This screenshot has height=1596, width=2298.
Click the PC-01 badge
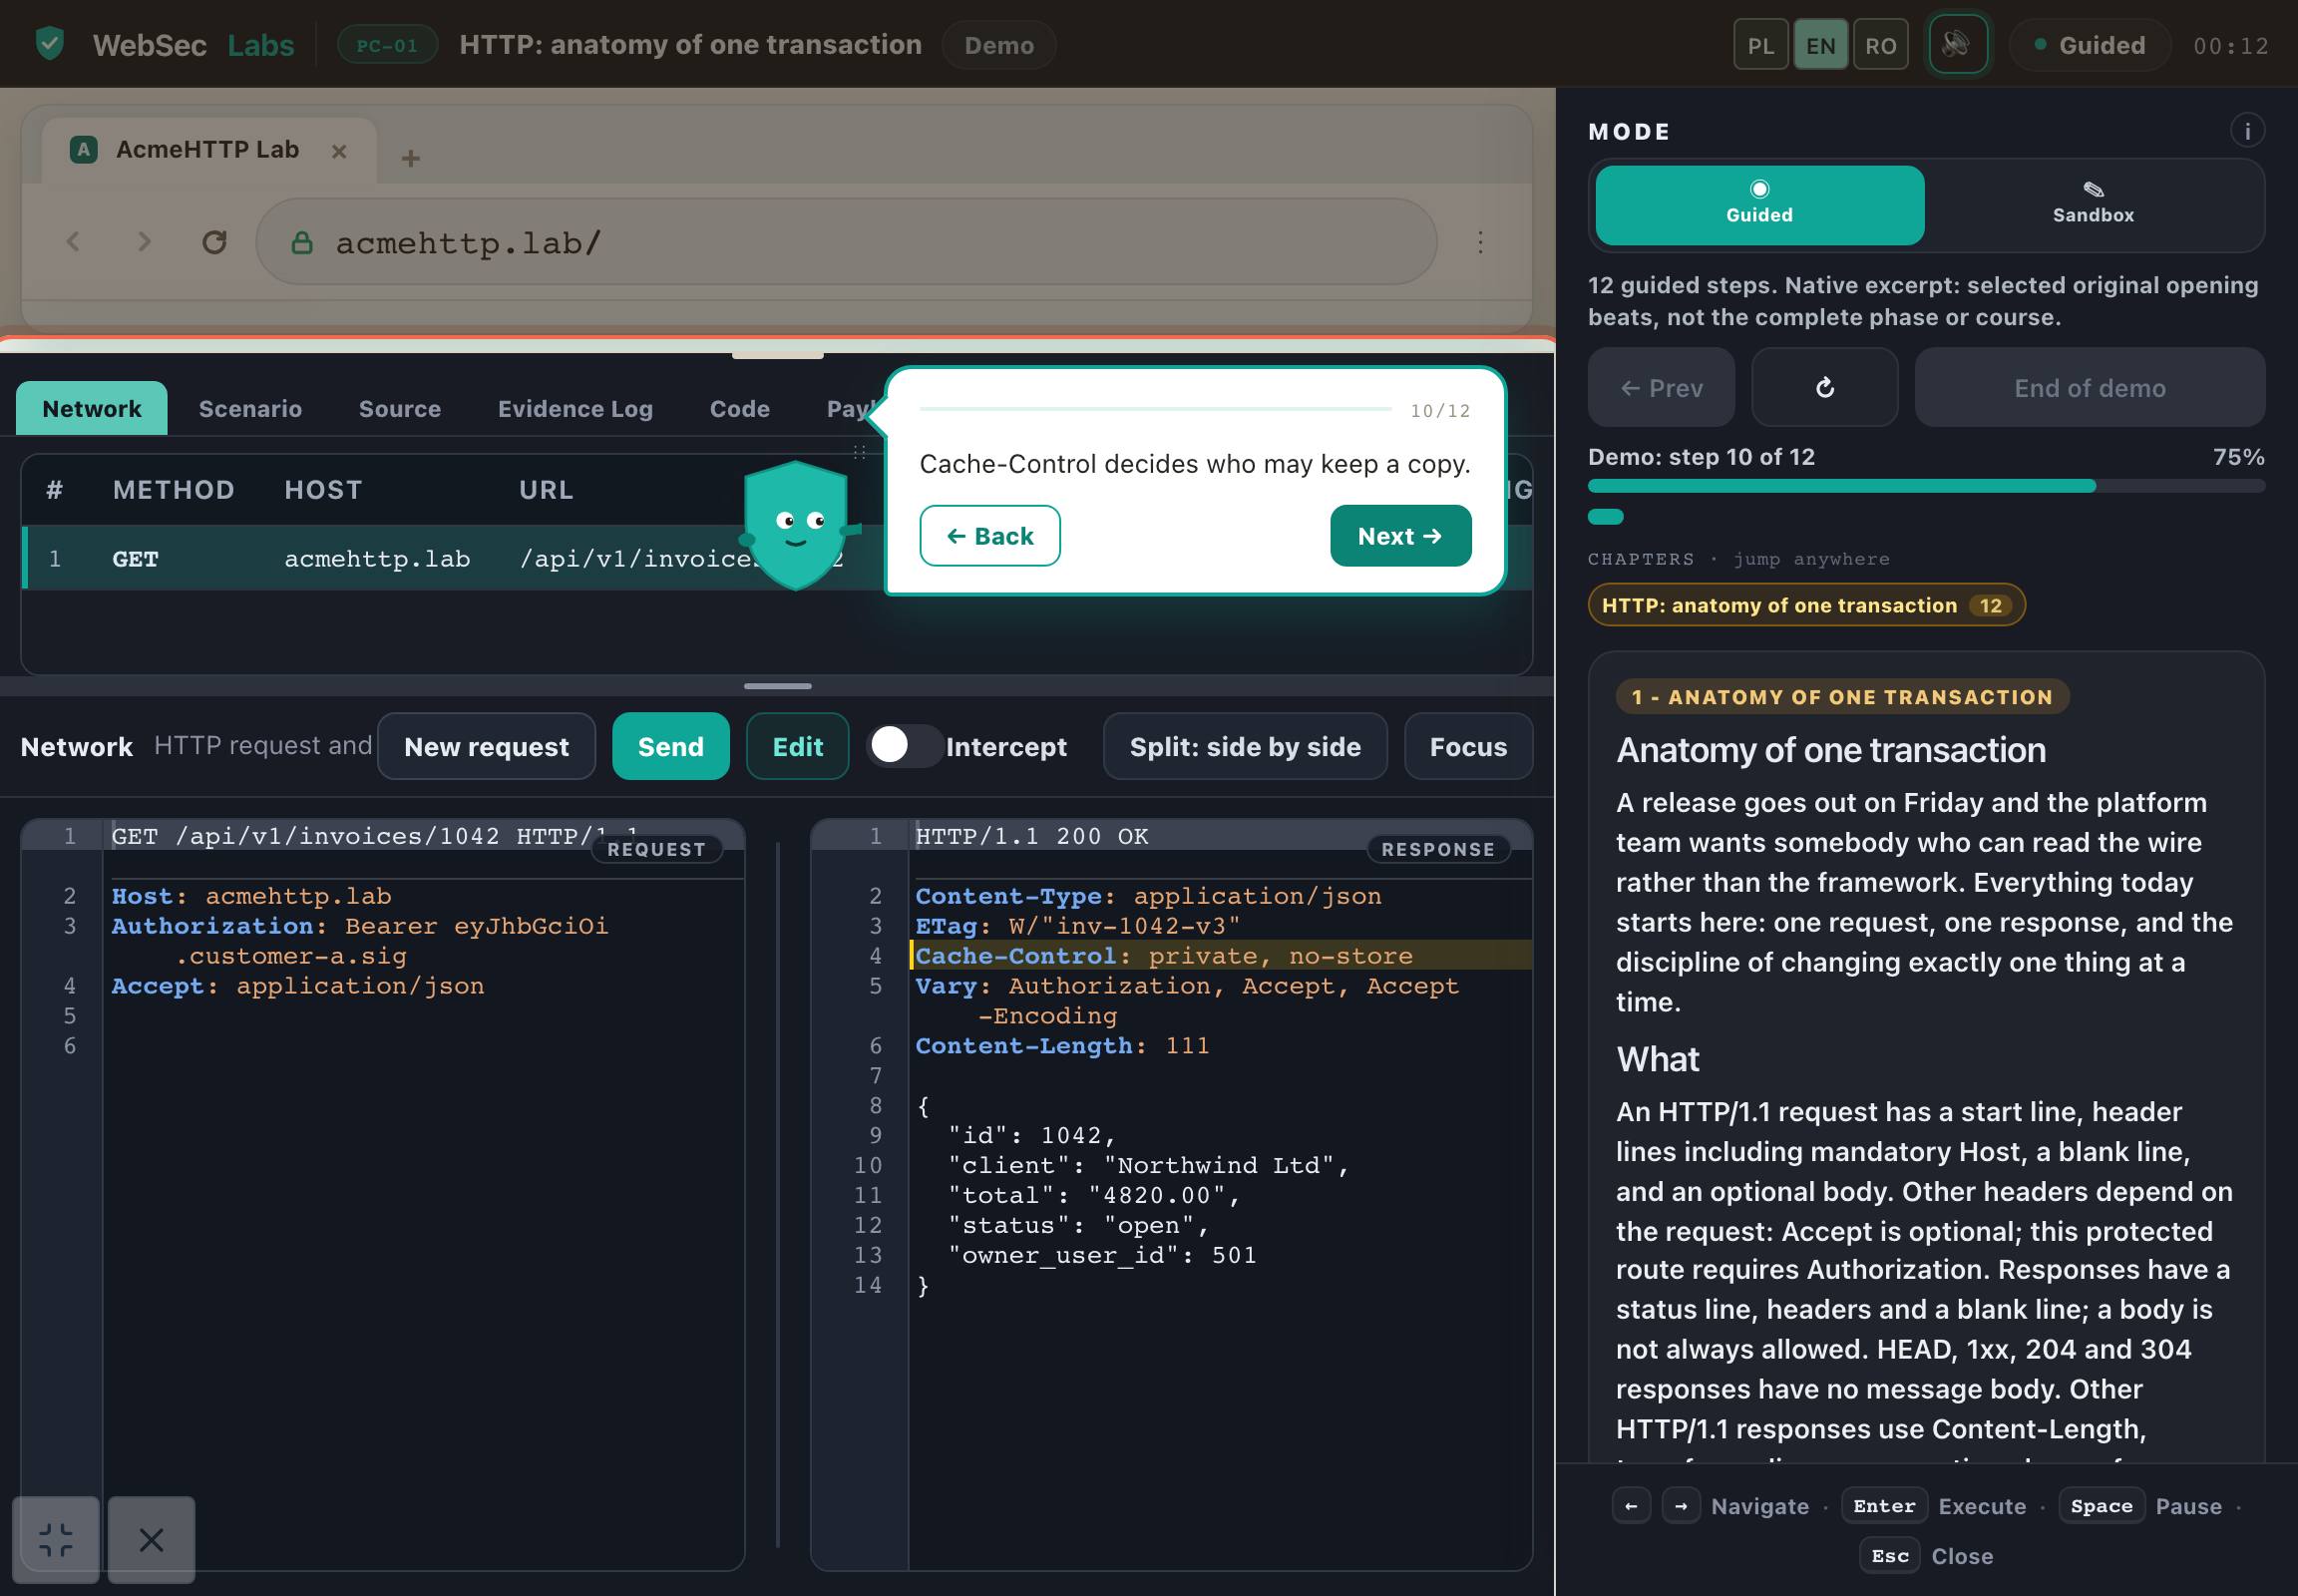[387, 45]
